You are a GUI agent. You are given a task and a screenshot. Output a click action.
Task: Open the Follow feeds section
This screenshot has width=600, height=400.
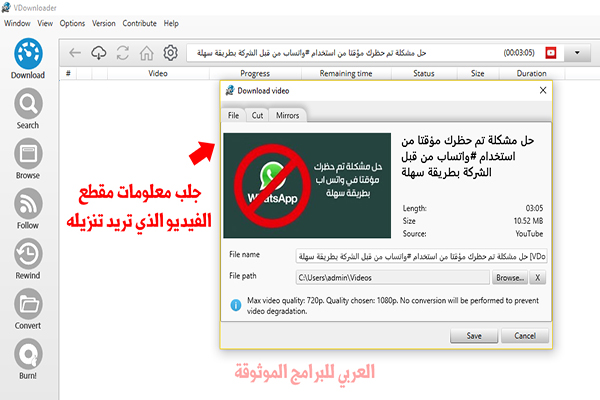pos(28,209)
